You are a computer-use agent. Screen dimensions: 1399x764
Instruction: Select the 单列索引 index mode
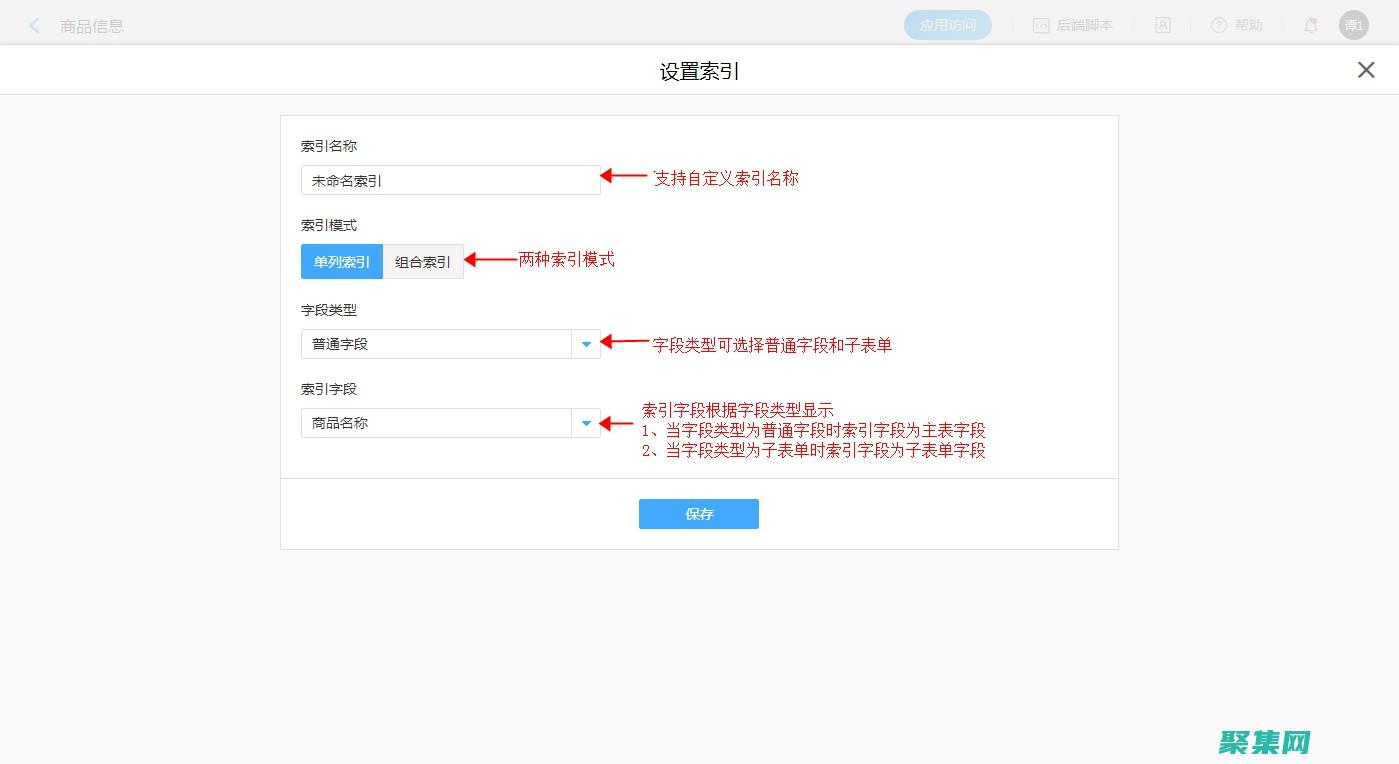point(341,261)
